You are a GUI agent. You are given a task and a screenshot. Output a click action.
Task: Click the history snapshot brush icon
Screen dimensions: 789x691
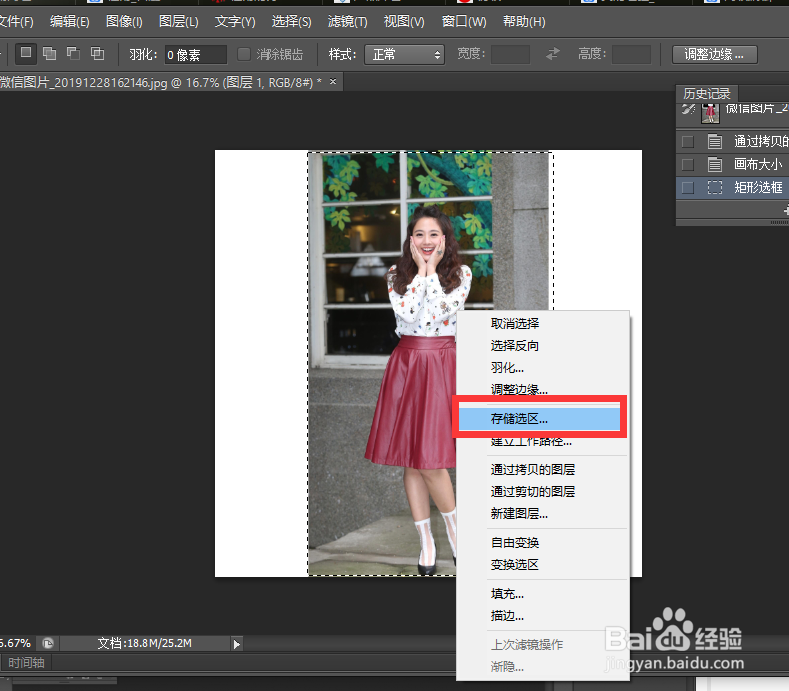click(x=688, y=109)
